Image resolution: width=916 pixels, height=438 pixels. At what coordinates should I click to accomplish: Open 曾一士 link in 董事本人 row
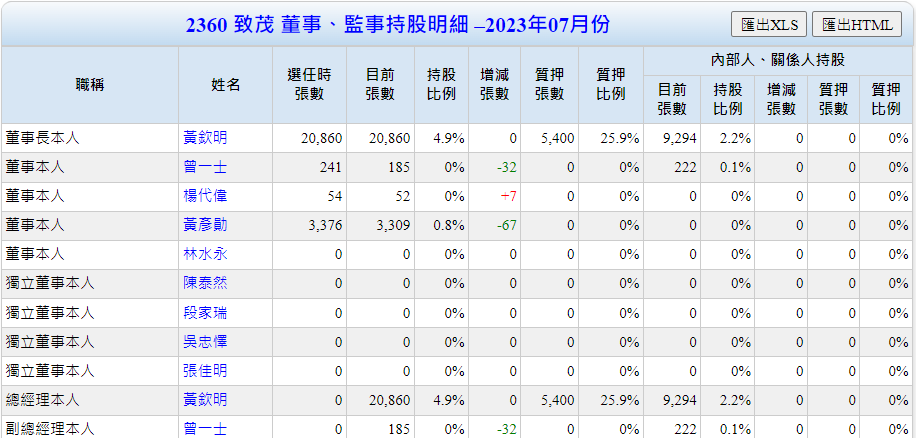[x=205, y=167]
